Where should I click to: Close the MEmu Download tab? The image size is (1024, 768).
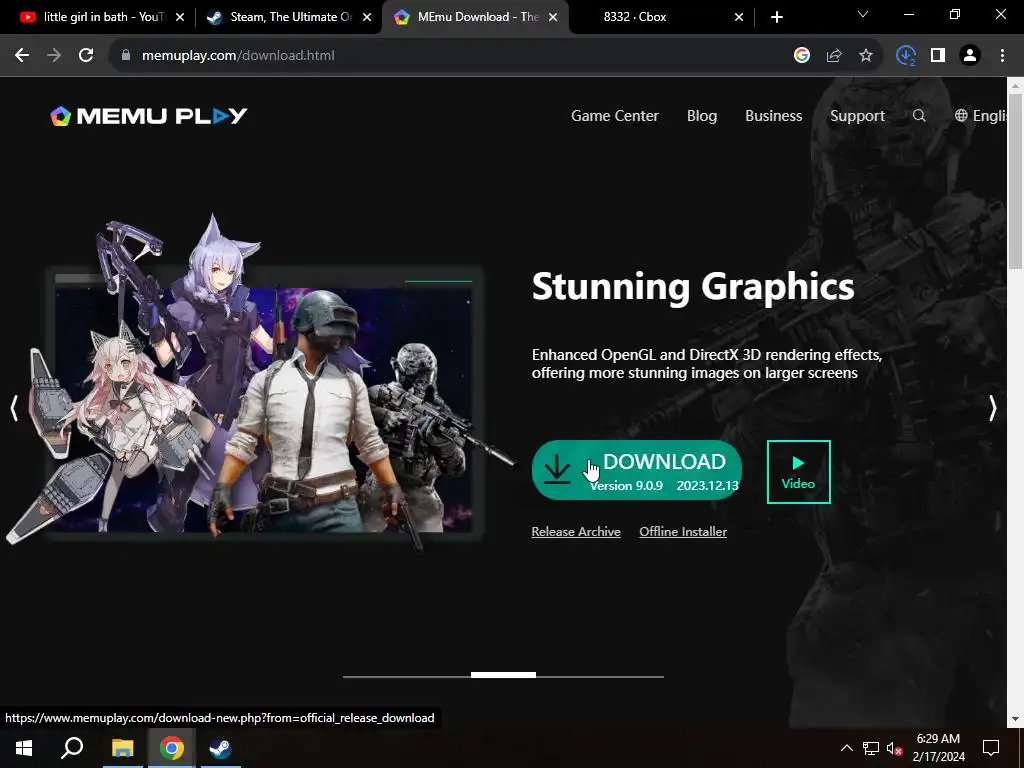(x=553, y=17)
